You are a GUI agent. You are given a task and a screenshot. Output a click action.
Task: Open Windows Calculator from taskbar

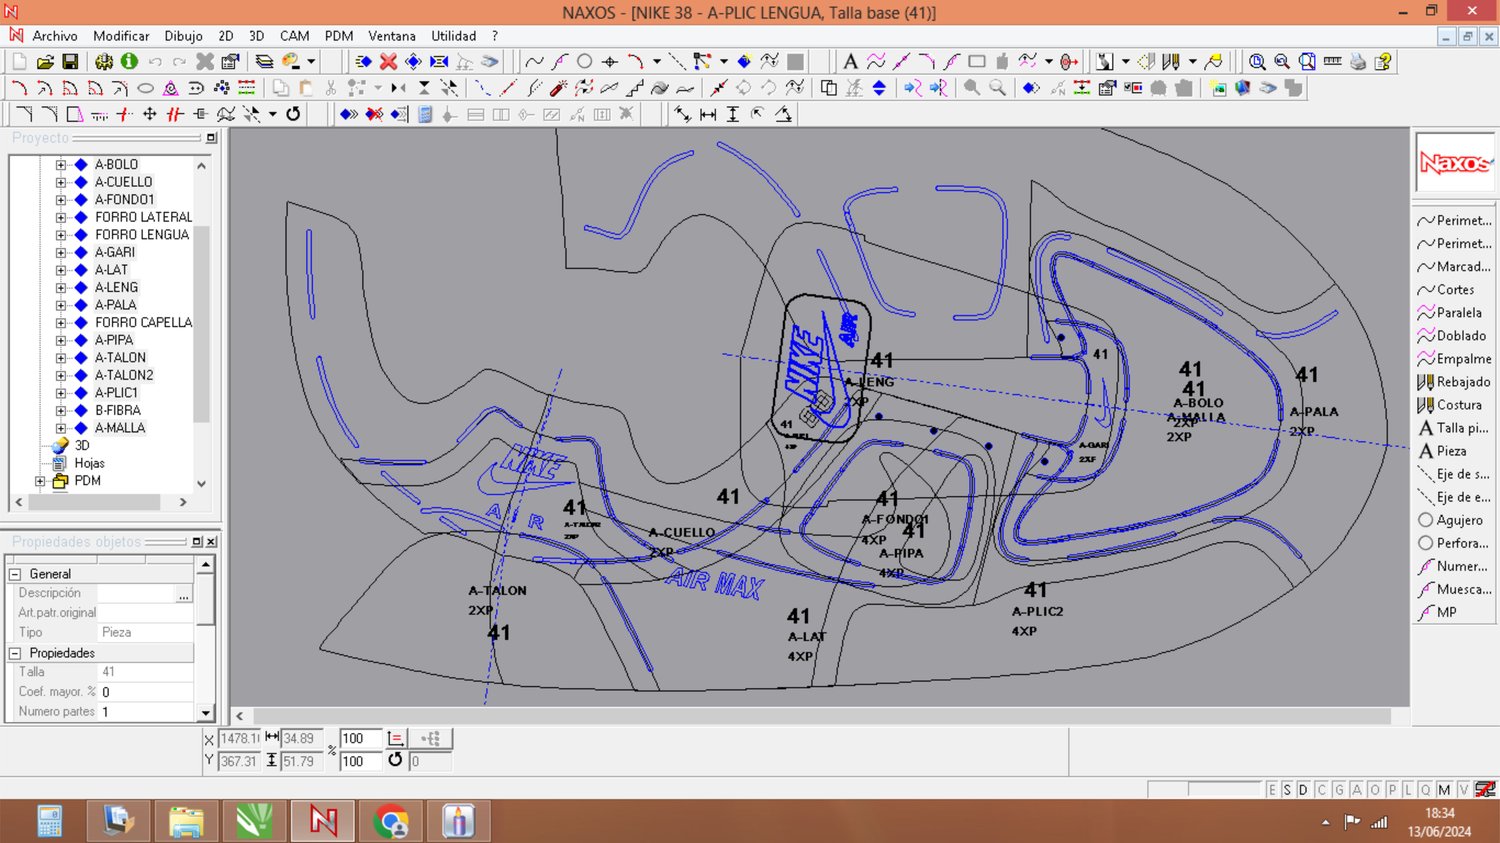click(x=50, y=821)
